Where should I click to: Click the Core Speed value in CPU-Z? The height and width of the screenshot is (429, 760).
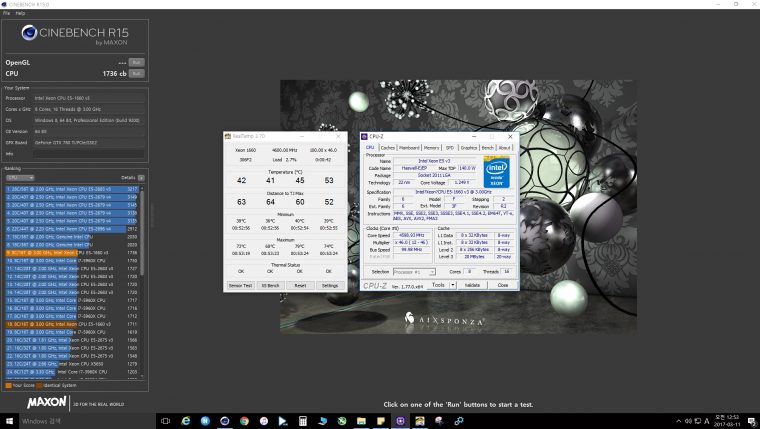point(412,235)
